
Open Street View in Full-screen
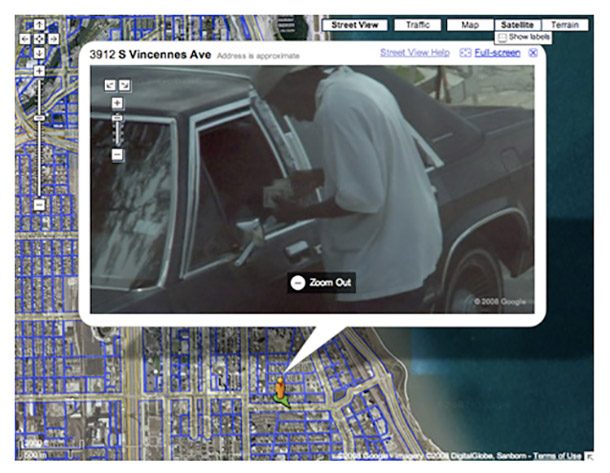pos(497,53)
